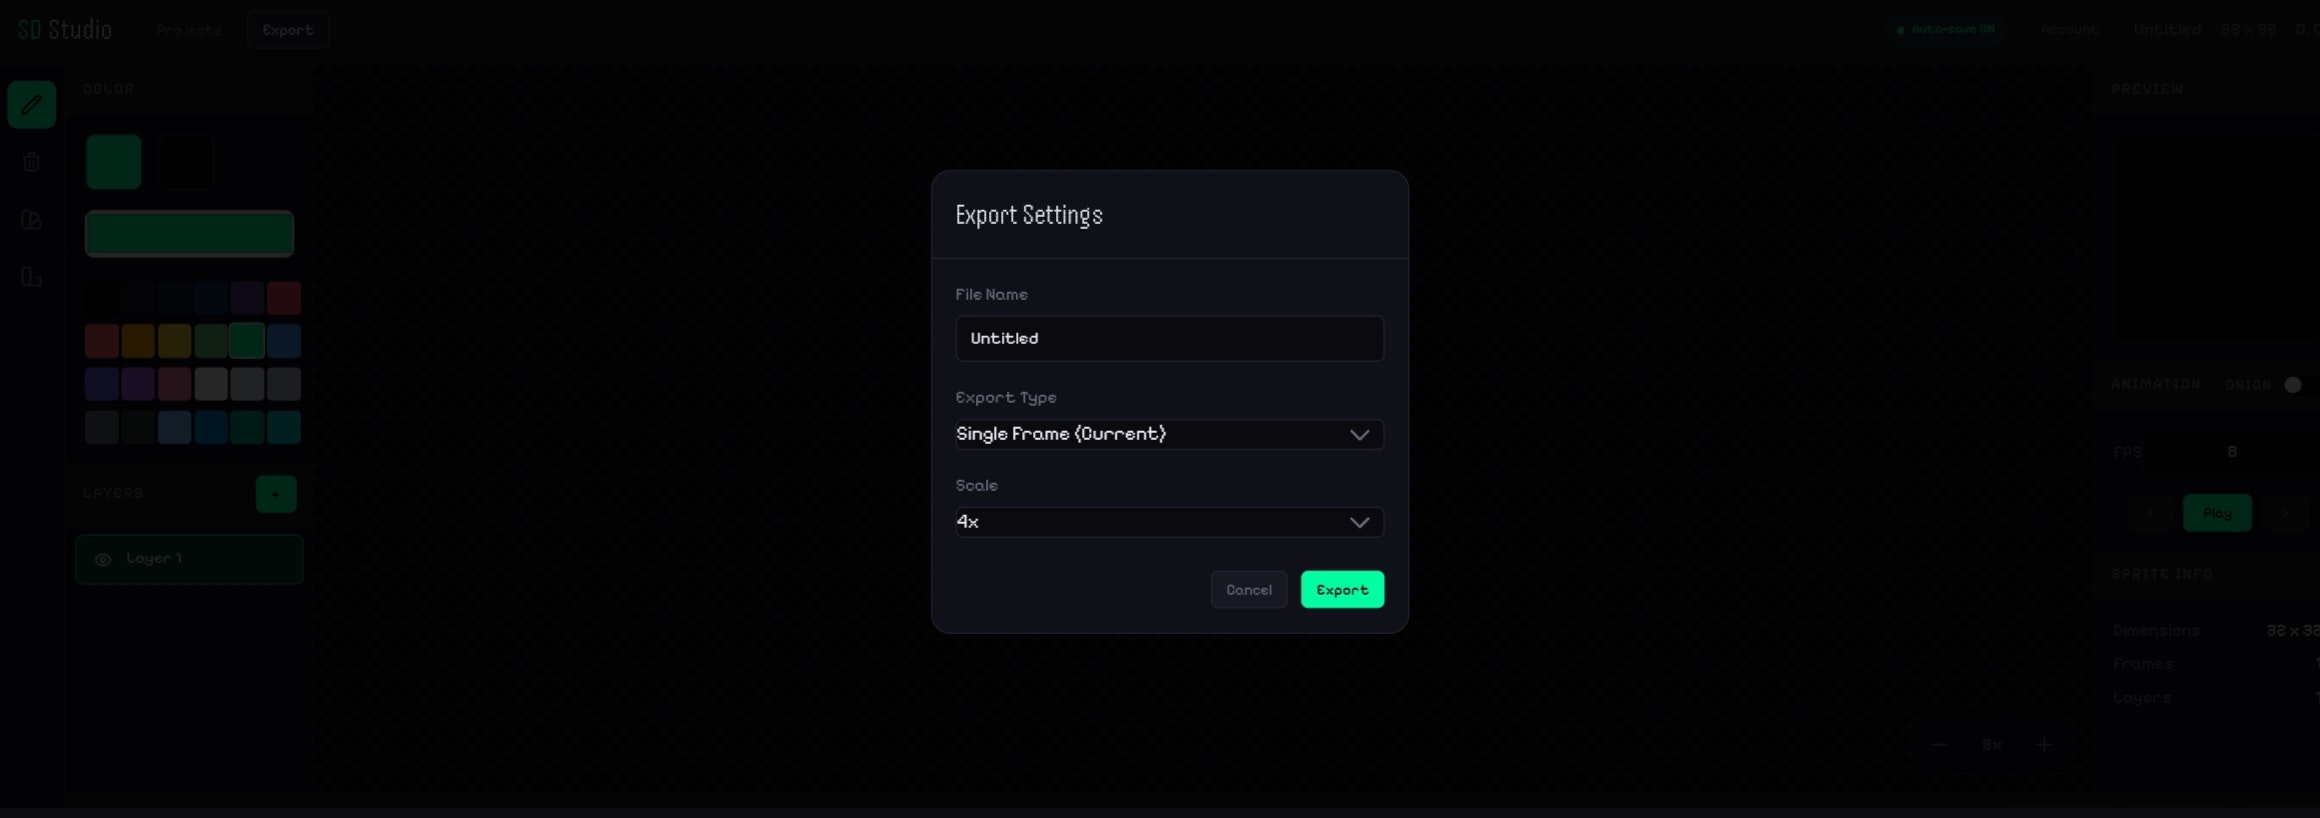Image resolution: width=2320 pixels, height=818 pixels.
Task: Toggle Layer 1 visibility eye icon
Action: [102, 560]
